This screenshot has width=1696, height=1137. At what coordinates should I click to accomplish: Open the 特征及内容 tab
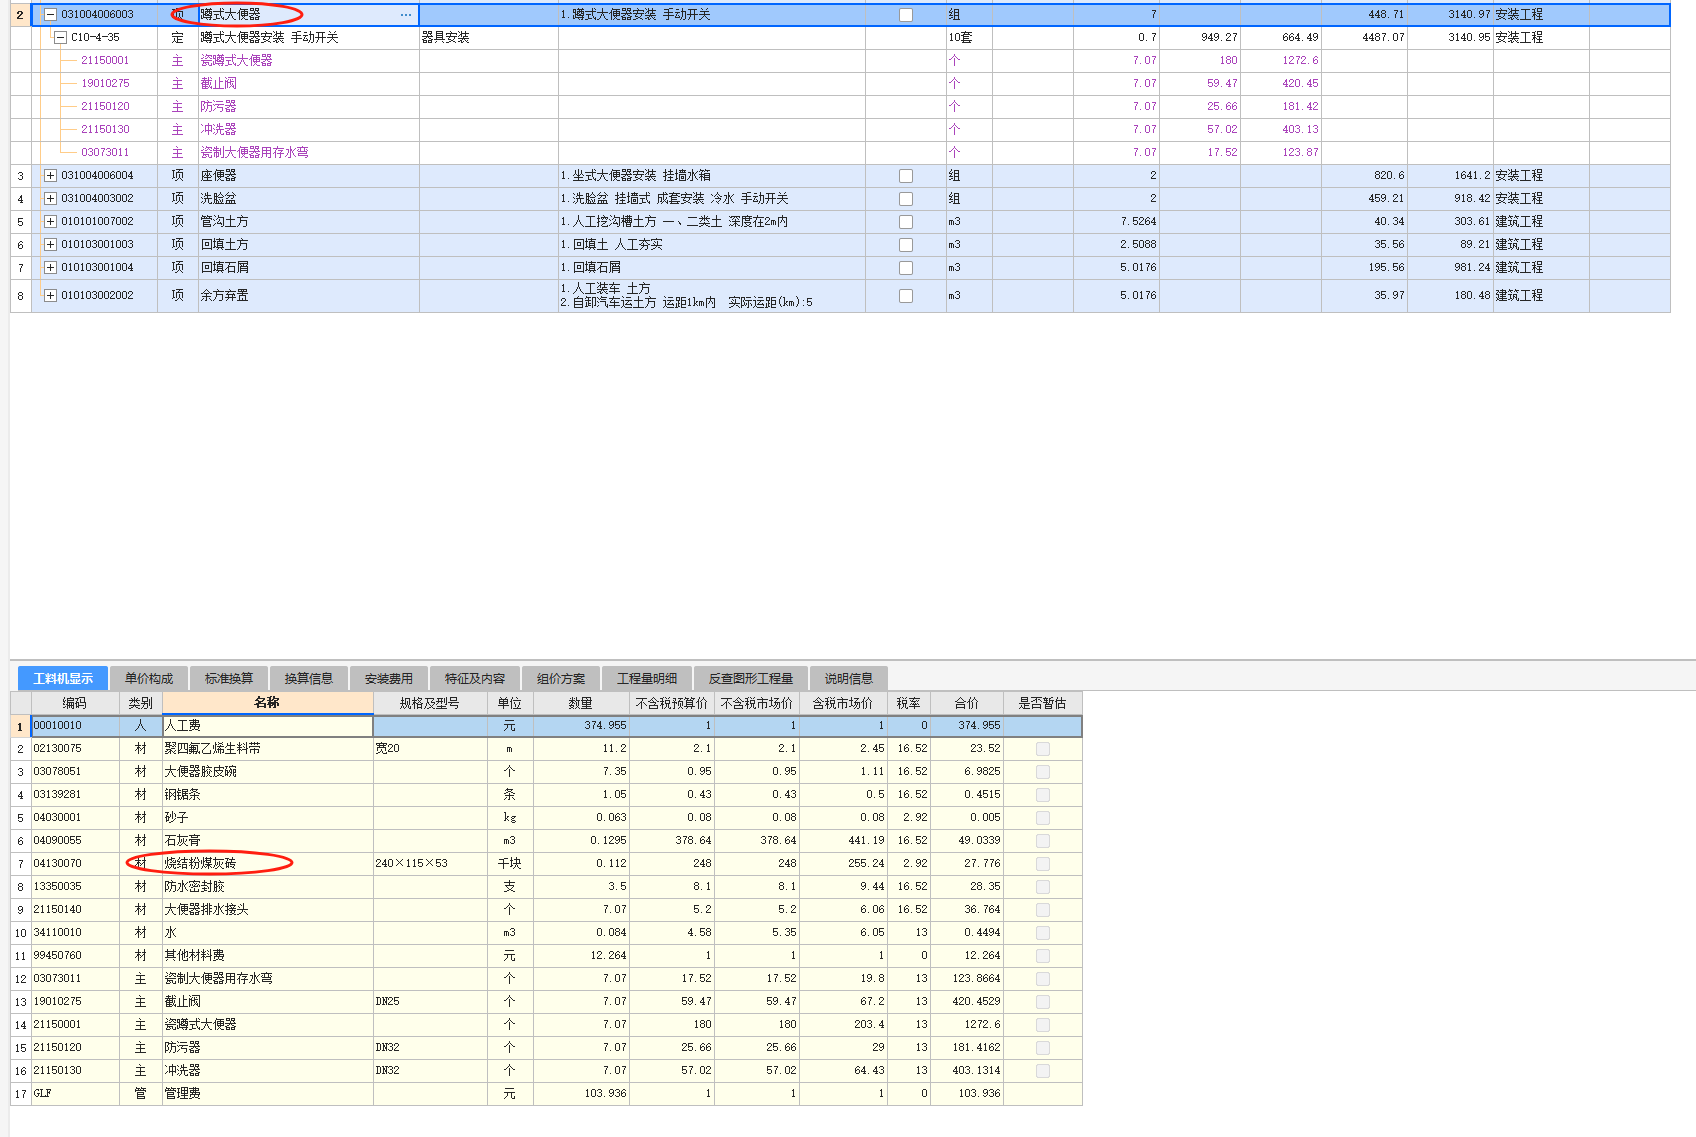tap(475, 678)
